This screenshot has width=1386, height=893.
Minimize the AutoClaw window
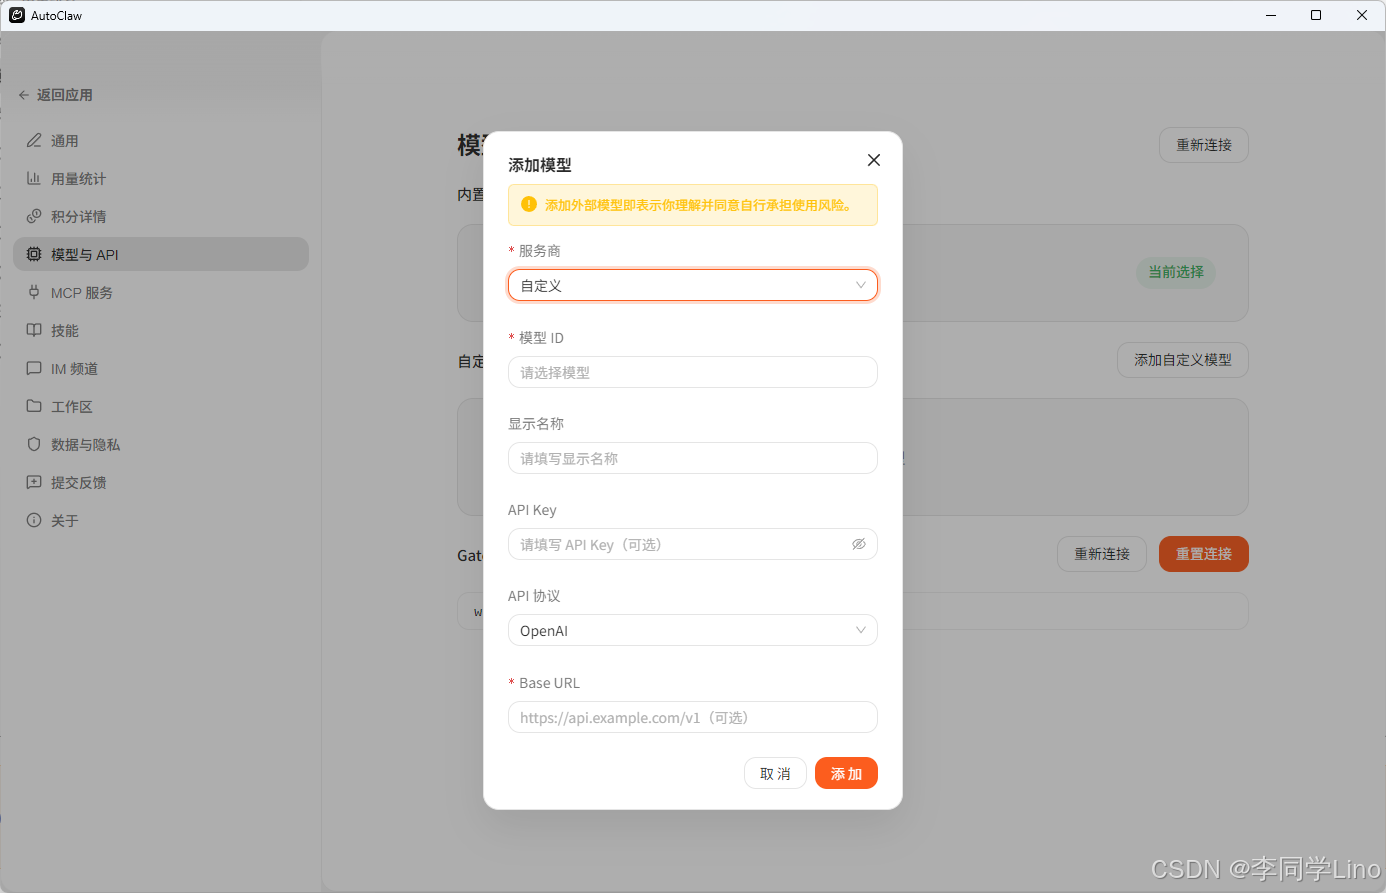(1271, 15)
